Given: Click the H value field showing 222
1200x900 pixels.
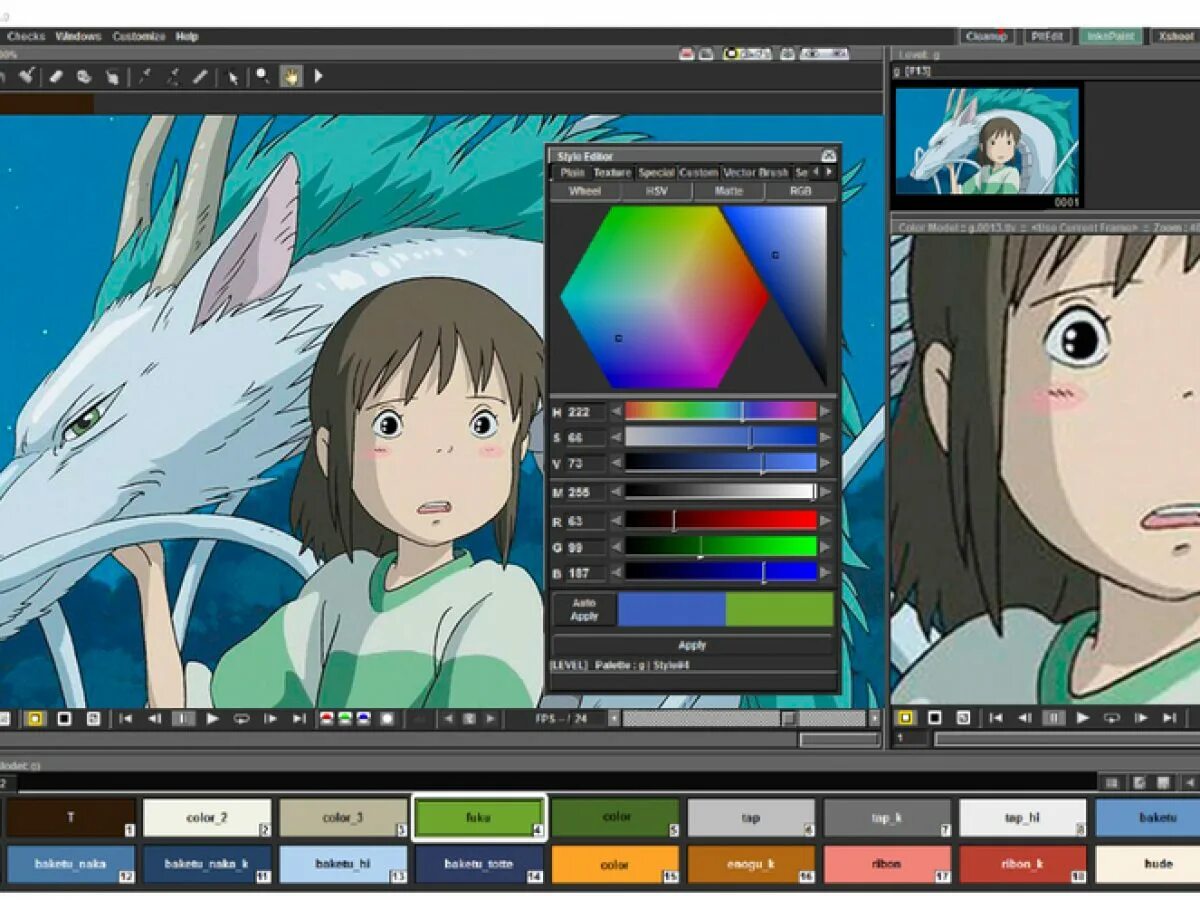Looking at the screenshot, I should tap(585, 412).
